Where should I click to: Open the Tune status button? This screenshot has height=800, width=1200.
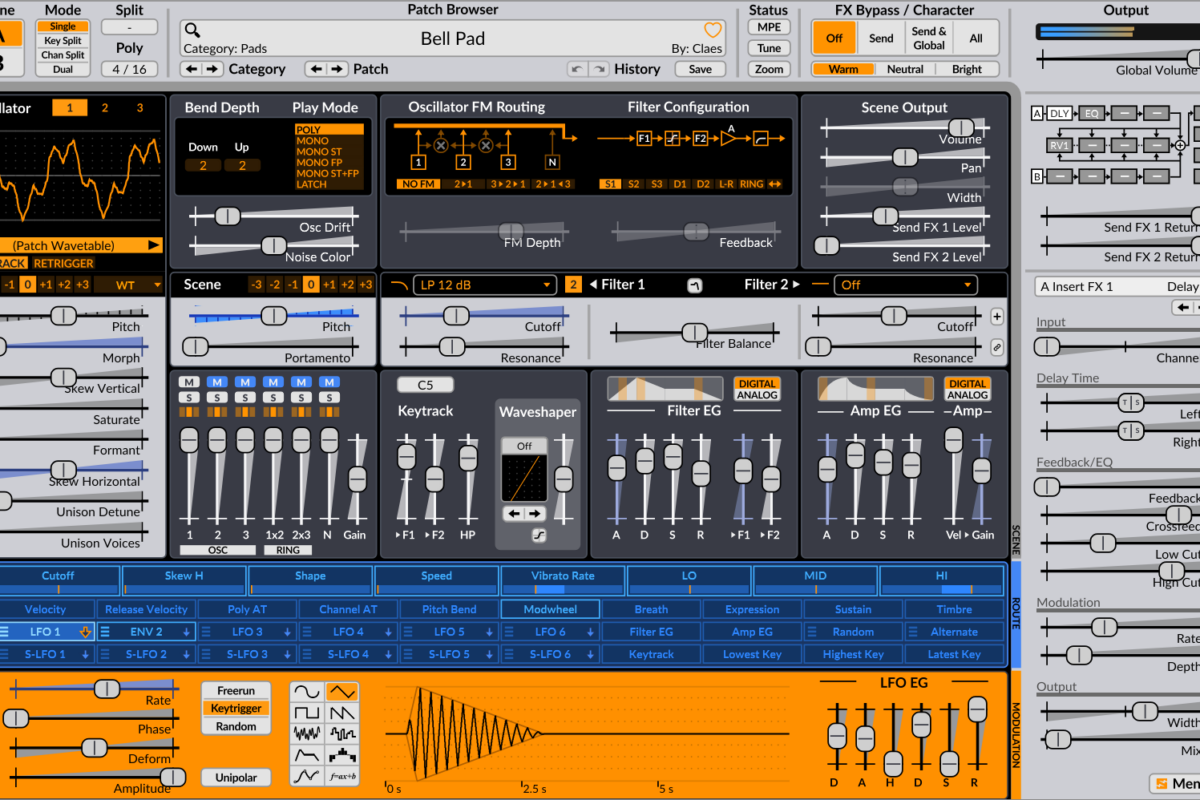pos(769,48)
